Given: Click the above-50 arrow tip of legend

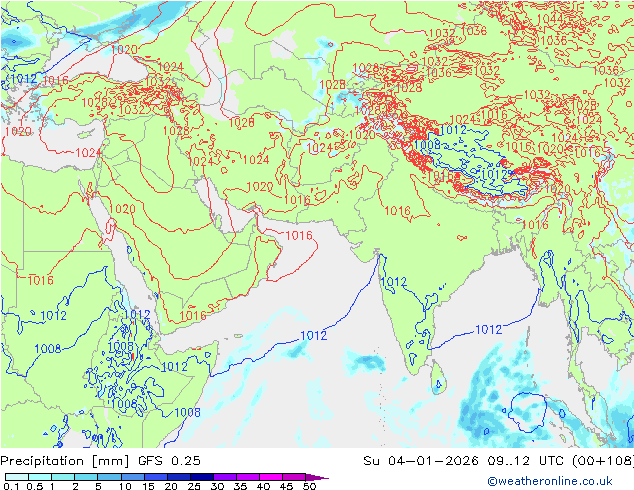Looking at the screenshot, I should click(317, 477).
